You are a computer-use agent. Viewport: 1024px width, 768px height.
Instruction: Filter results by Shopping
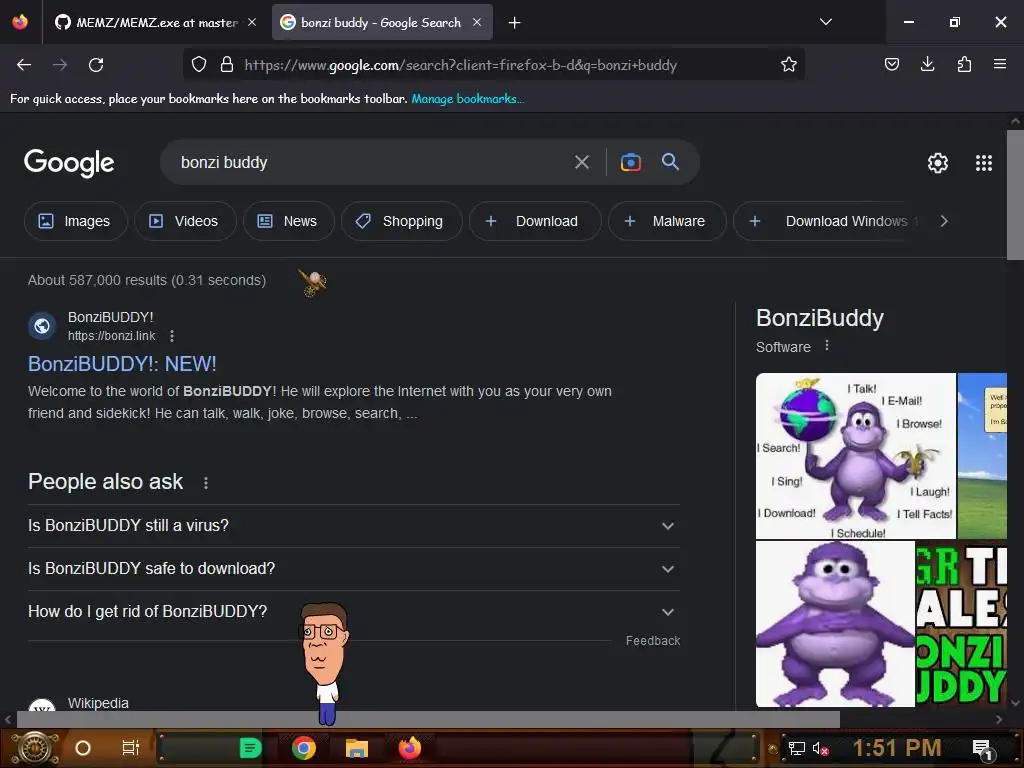401,221
